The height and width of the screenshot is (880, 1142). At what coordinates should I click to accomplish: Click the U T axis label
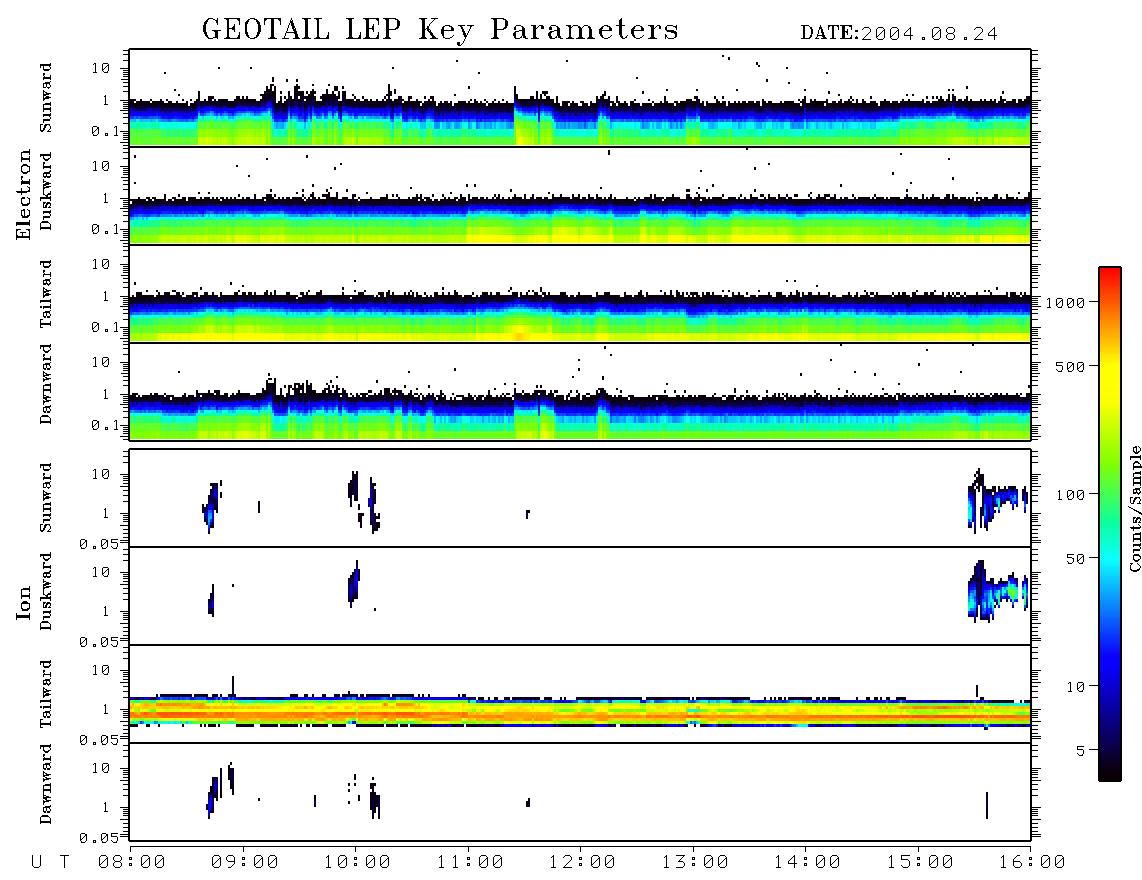(x=50, y=862)
